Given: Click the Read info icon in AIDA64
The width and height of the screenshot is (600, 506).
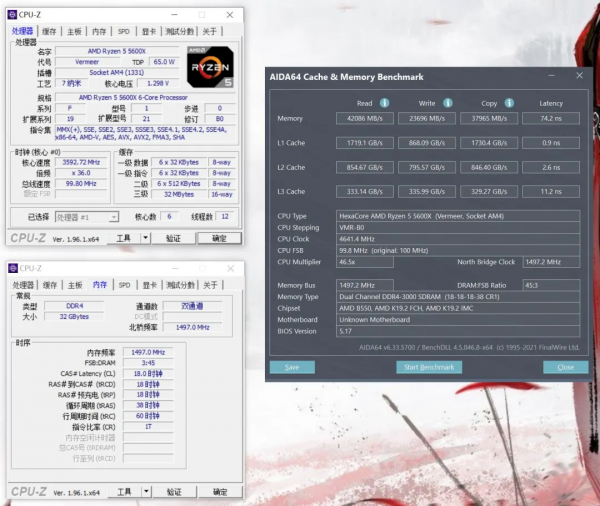Looking at the screenshot, I should (x=384, y=102).
